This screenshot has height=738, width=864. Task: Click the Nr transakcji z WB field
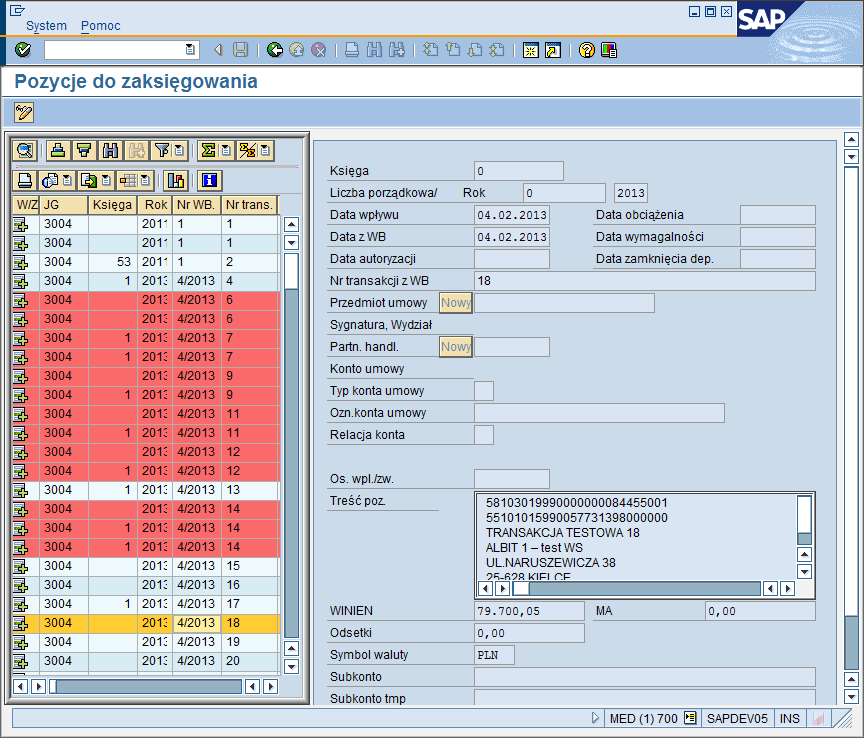pos(644,281)
